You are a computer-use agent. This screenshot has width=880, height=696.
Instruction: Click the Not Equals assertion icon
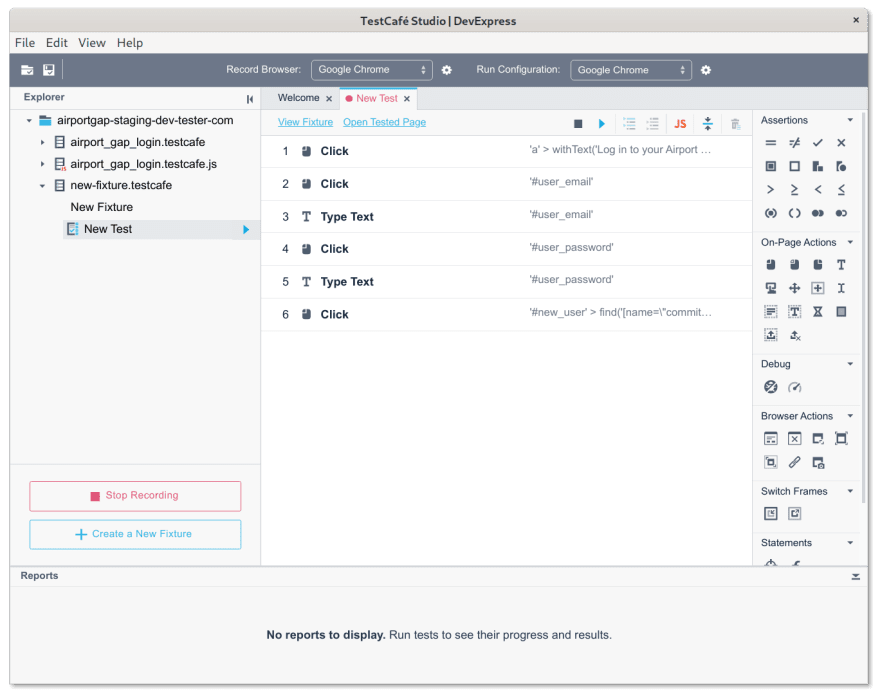[x=794, y=143]
